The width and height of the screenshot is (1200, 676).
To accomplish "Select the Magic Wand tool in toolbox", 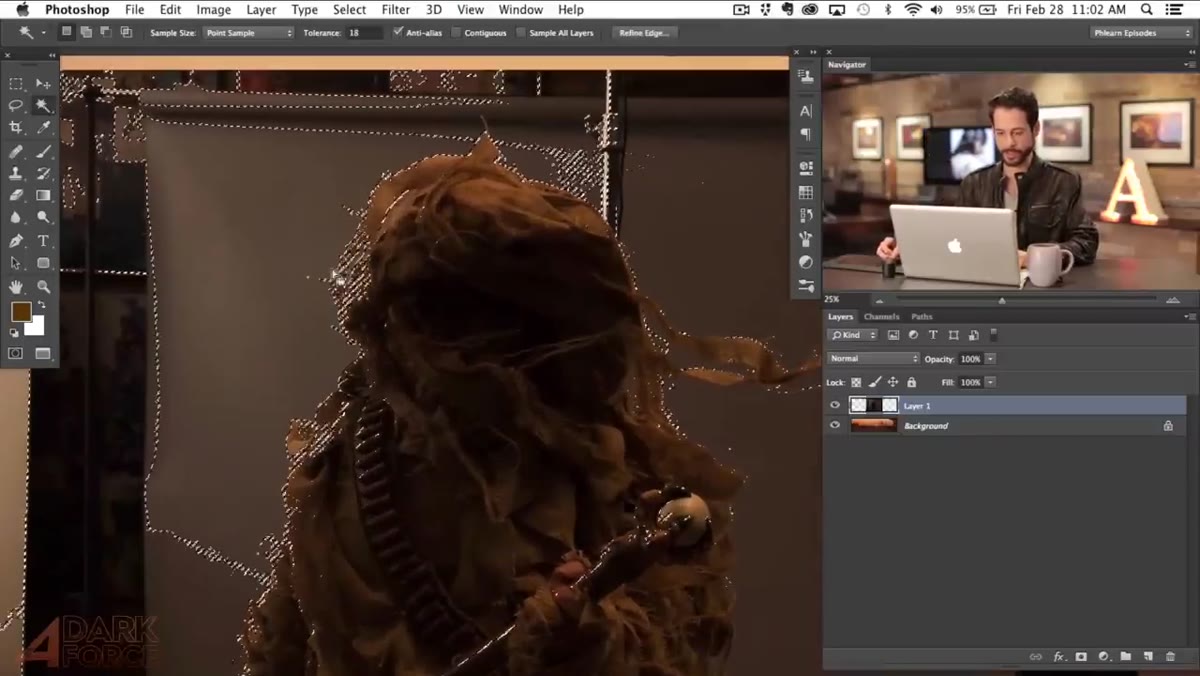I will point(43,106).
